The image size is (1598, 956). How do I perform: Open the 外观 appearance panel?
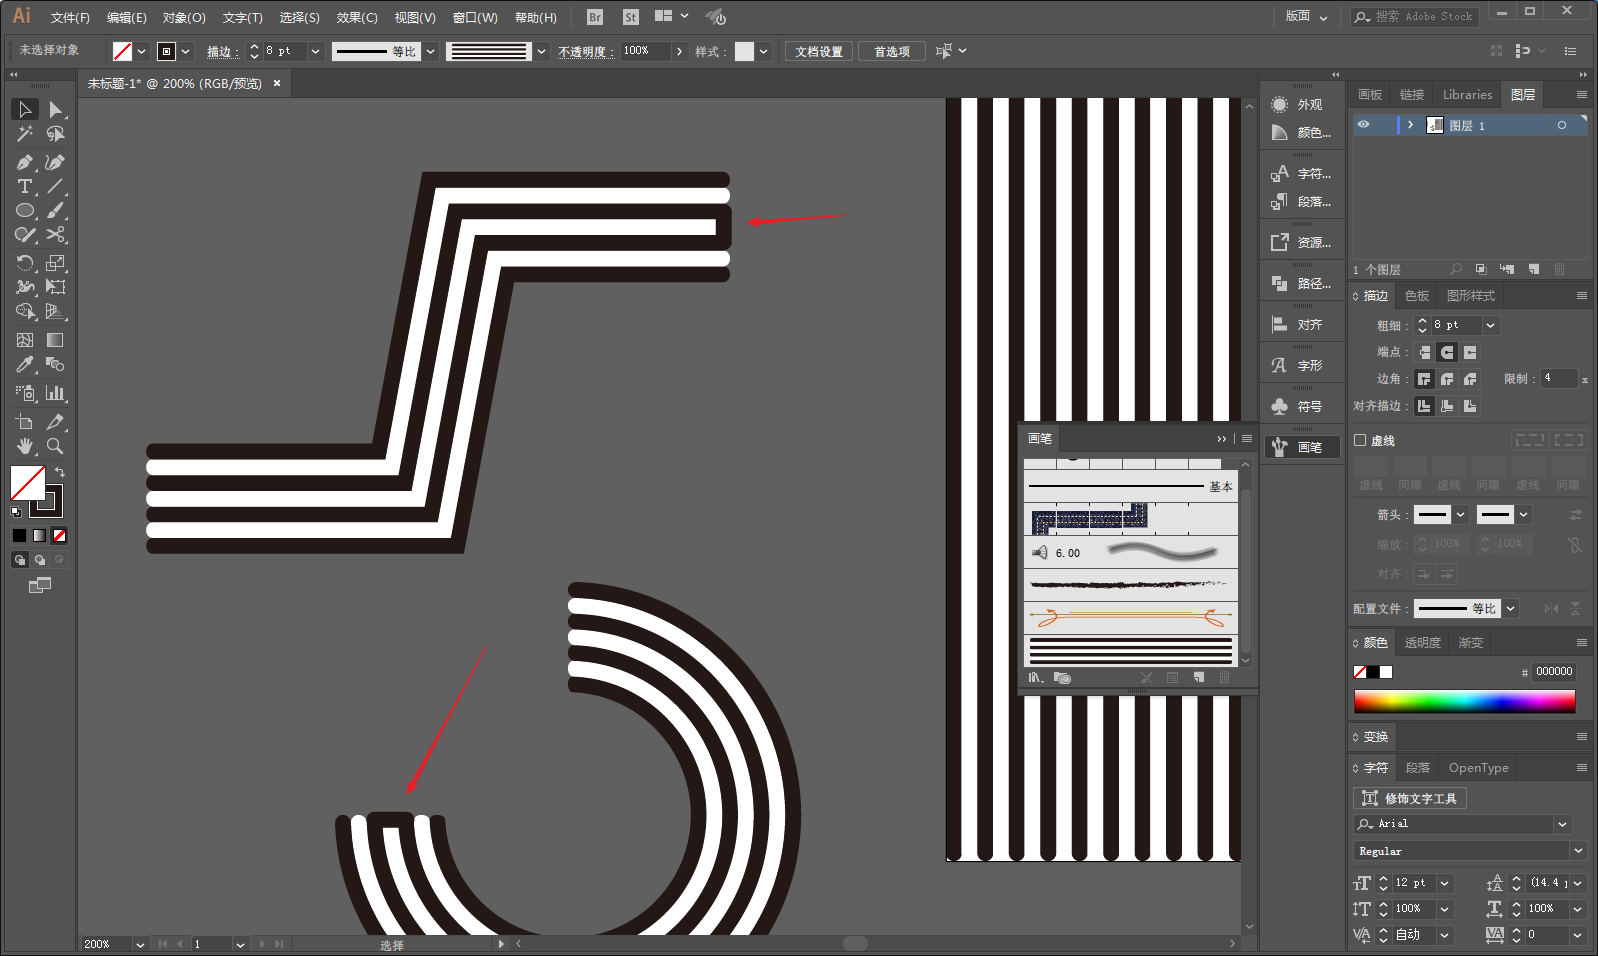[1300, 105]
